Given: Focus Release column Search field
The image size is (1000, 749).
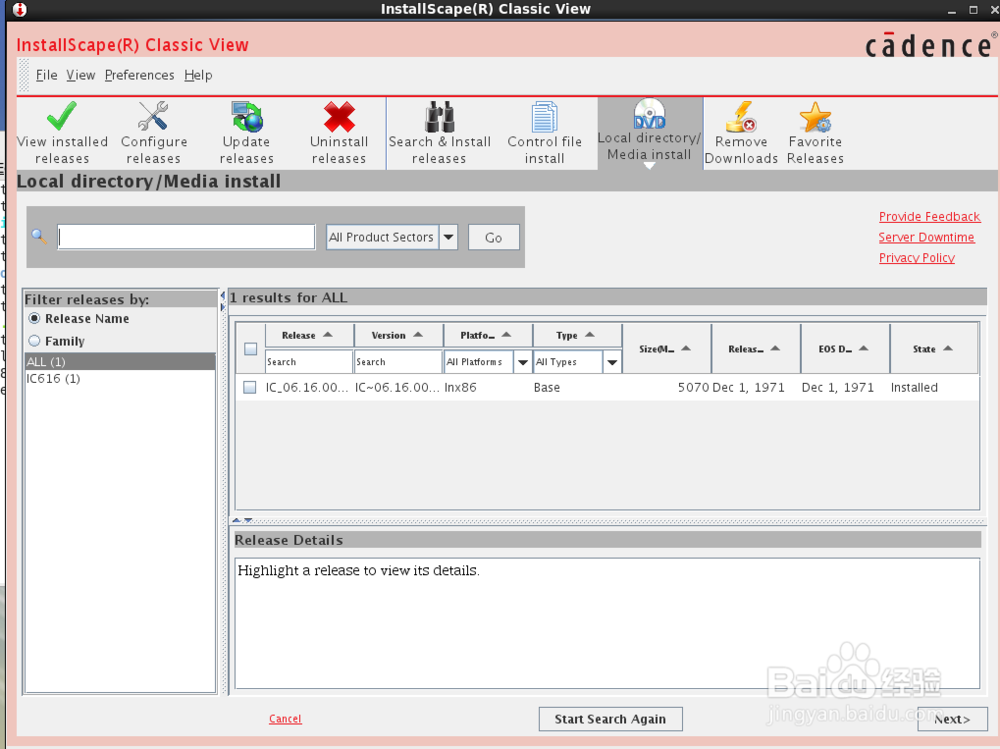Looking at the screenshot, I should tap(309, 362).
